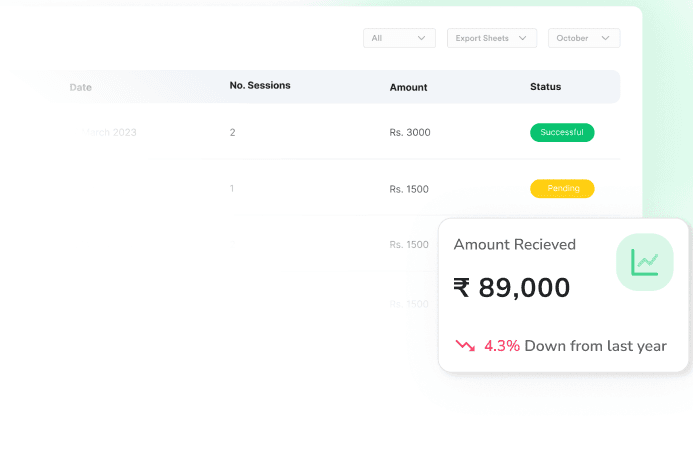Open the October month dropdown

click(584, 38)
